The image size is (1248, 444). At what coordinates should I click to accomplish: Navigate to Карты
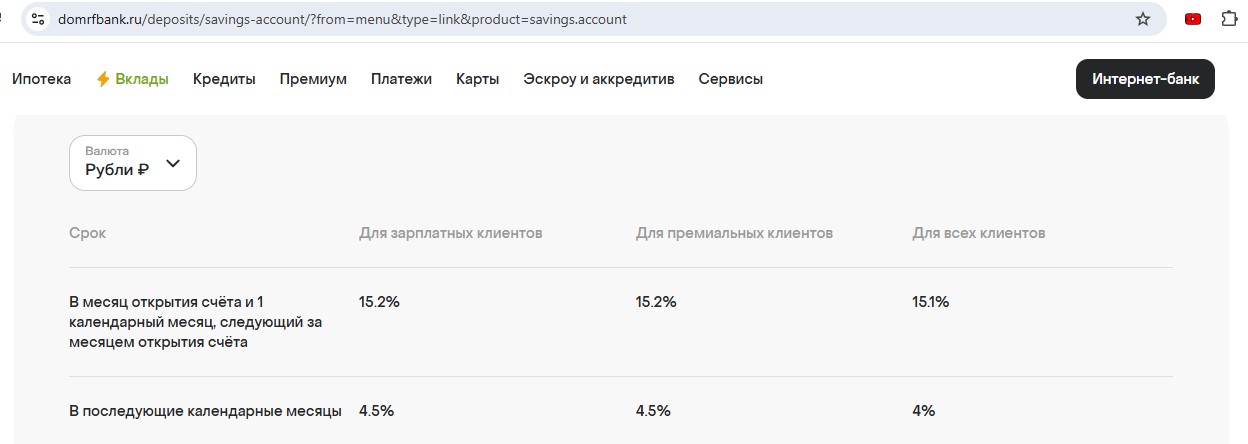click(477, 79)
